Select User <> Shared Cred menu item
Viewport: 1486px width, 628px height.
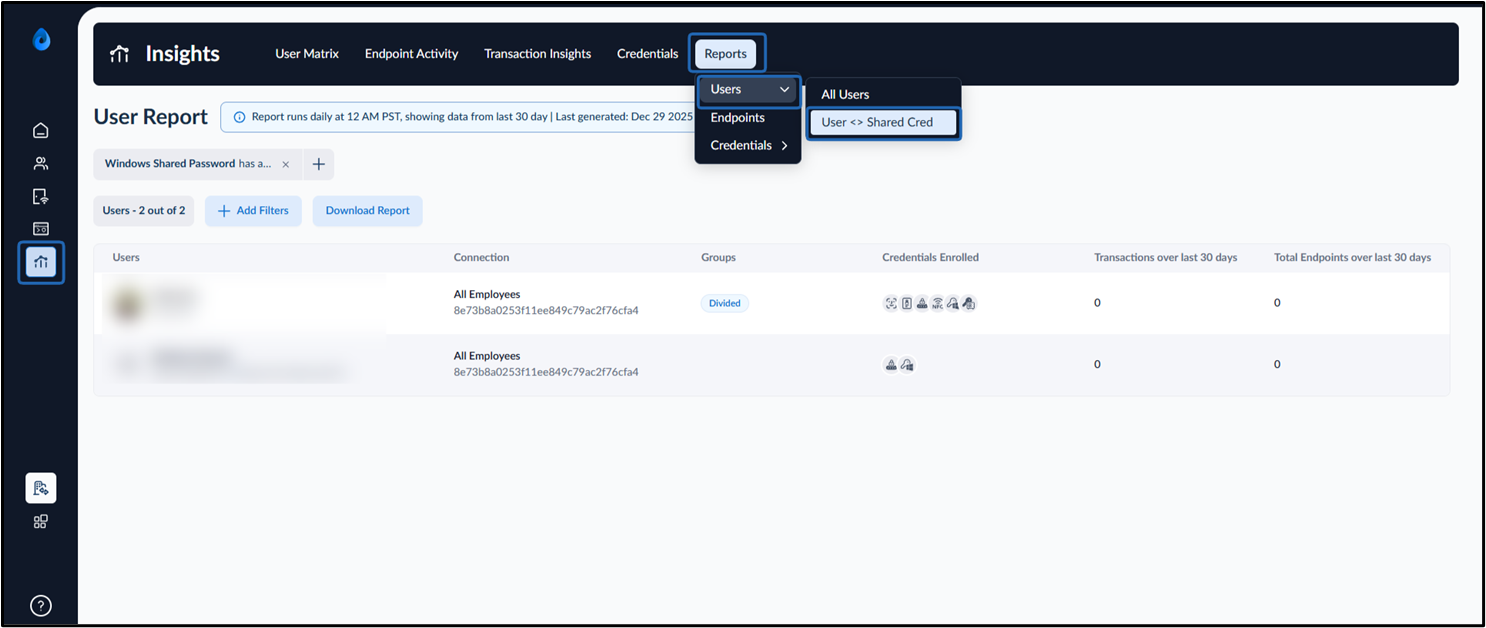[884, 123]
